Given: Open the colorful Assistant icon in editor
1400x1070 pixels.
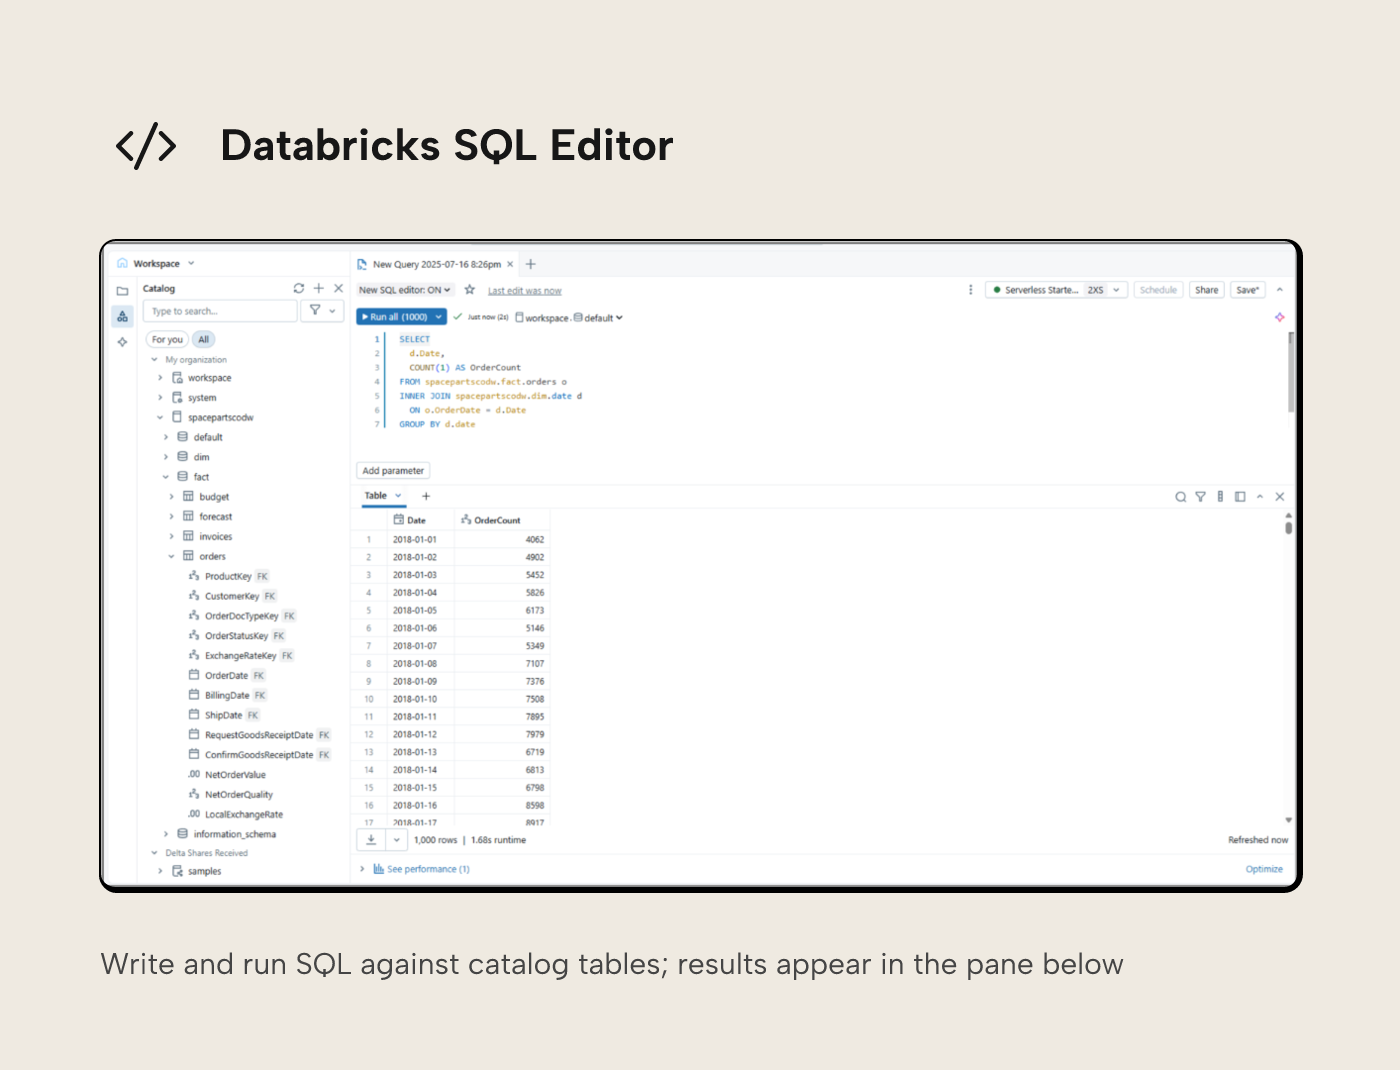Looking at the screenshot, I should [1279, 317].
